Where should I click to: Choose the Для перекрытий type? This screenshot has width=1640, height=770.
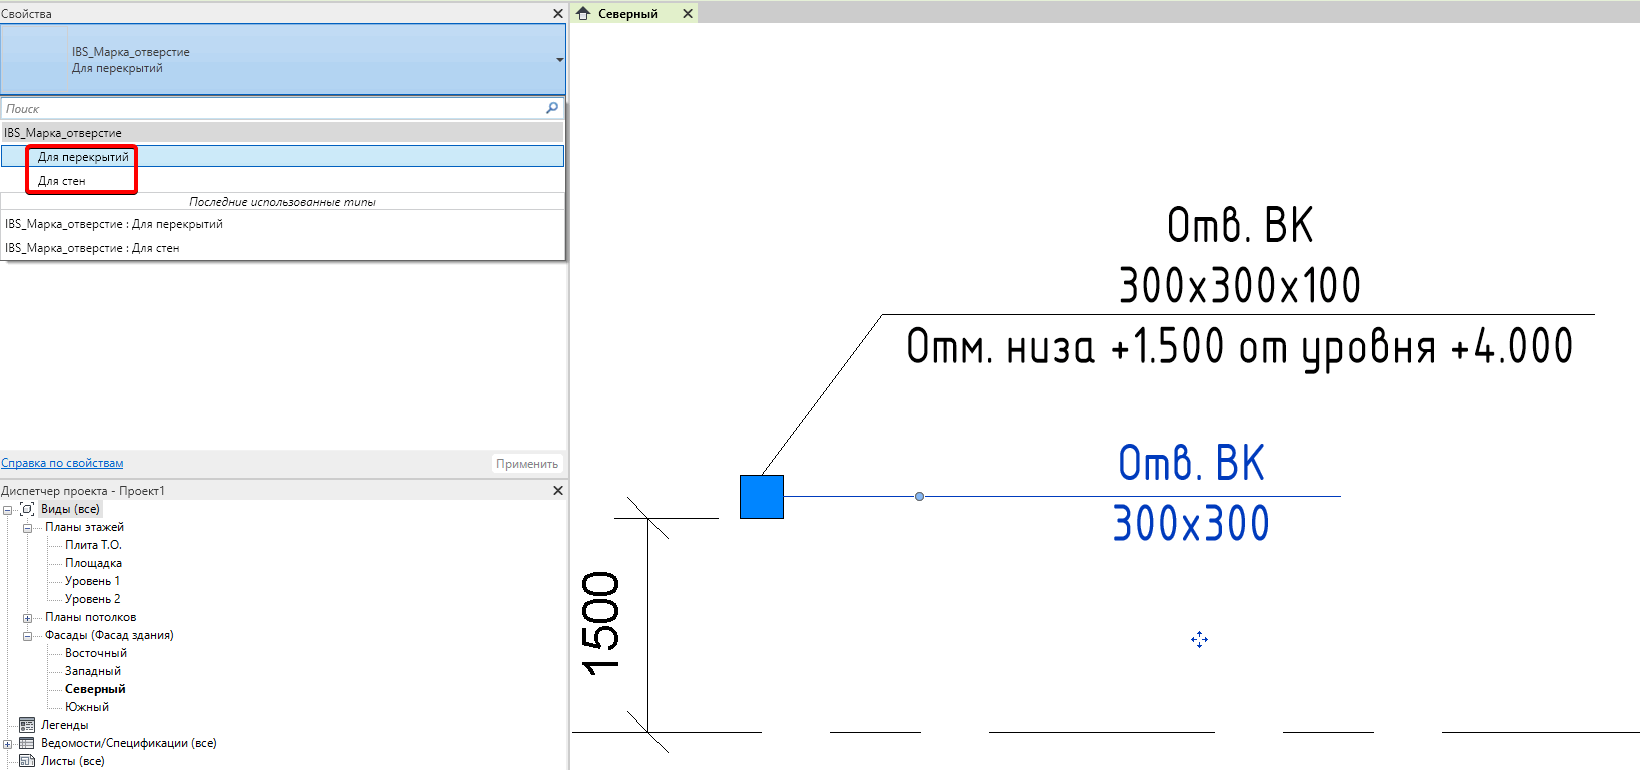[x=282, y=157]
